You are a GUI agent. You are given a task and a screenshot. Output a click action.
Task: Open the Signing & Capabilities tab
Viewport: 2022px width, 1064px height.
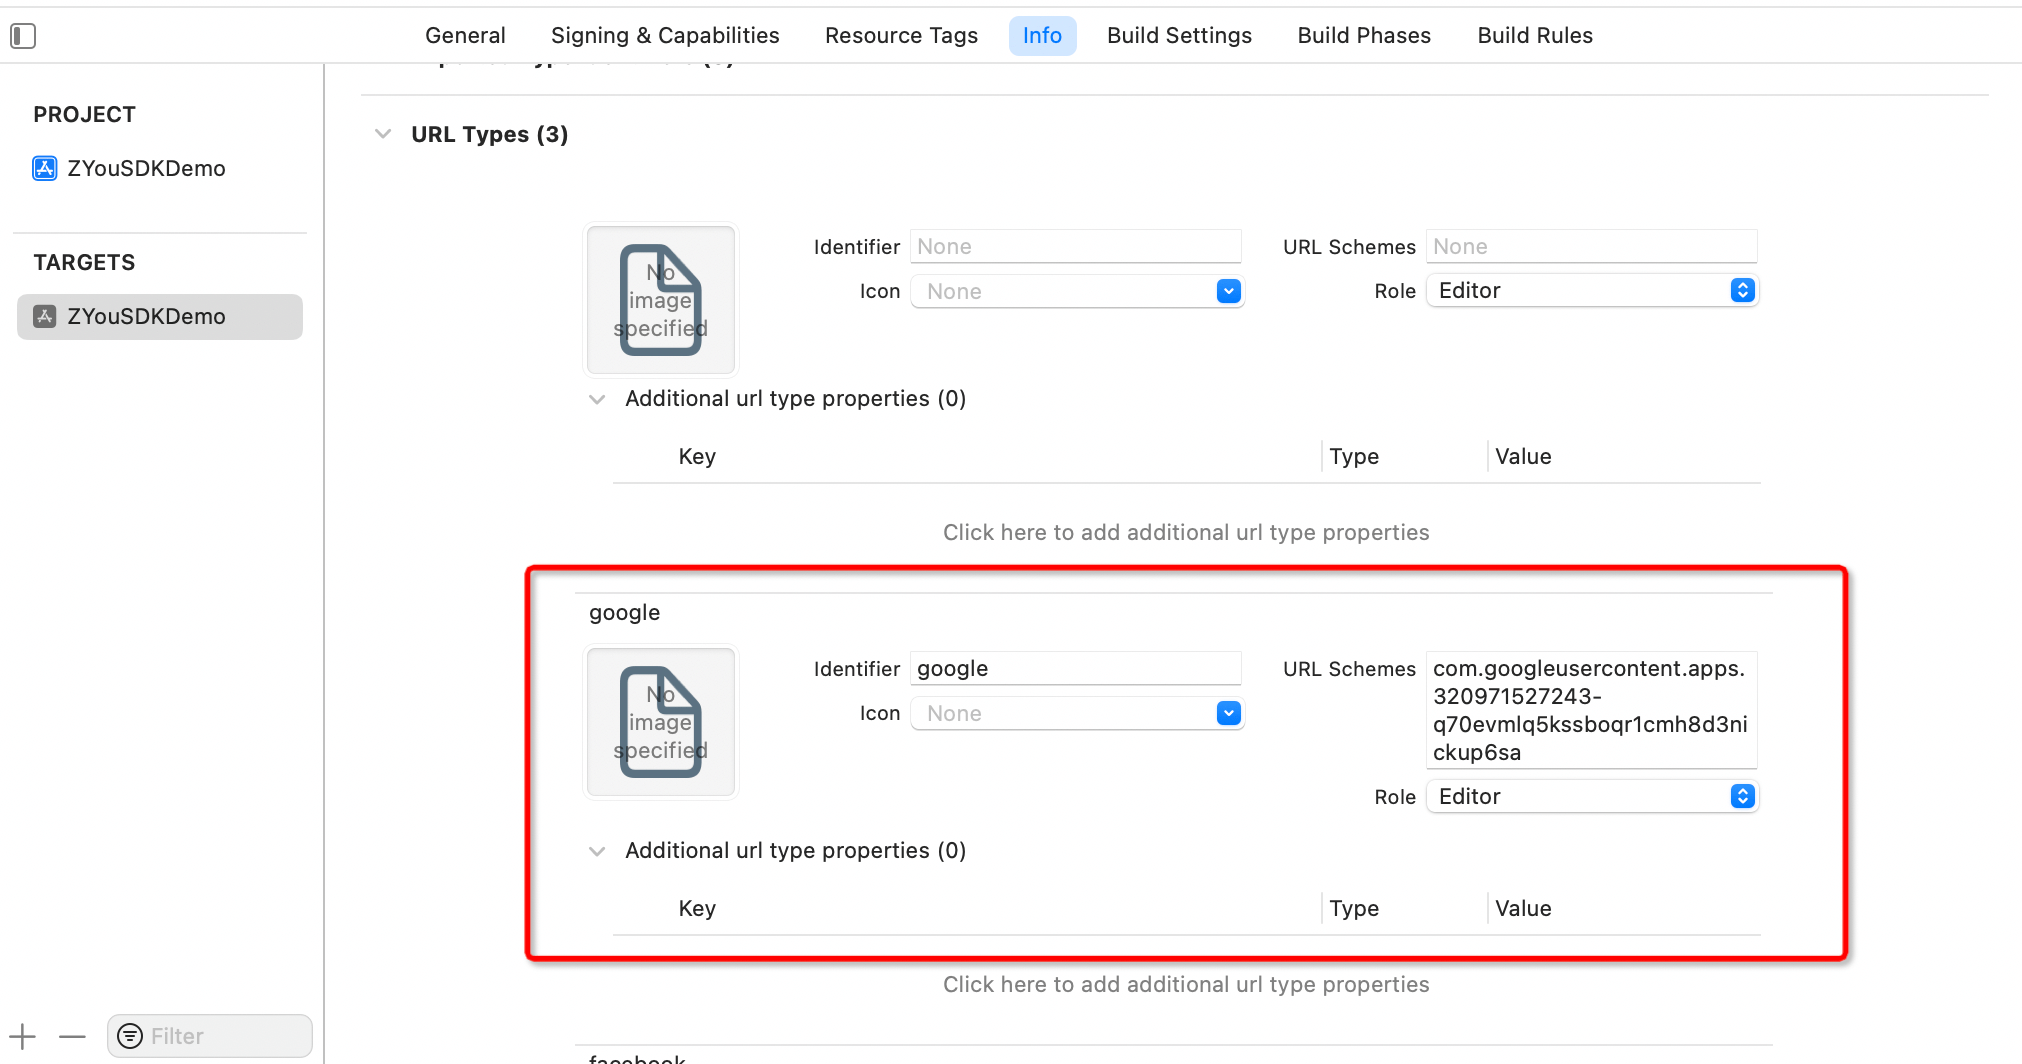click(x=665, y=36)
